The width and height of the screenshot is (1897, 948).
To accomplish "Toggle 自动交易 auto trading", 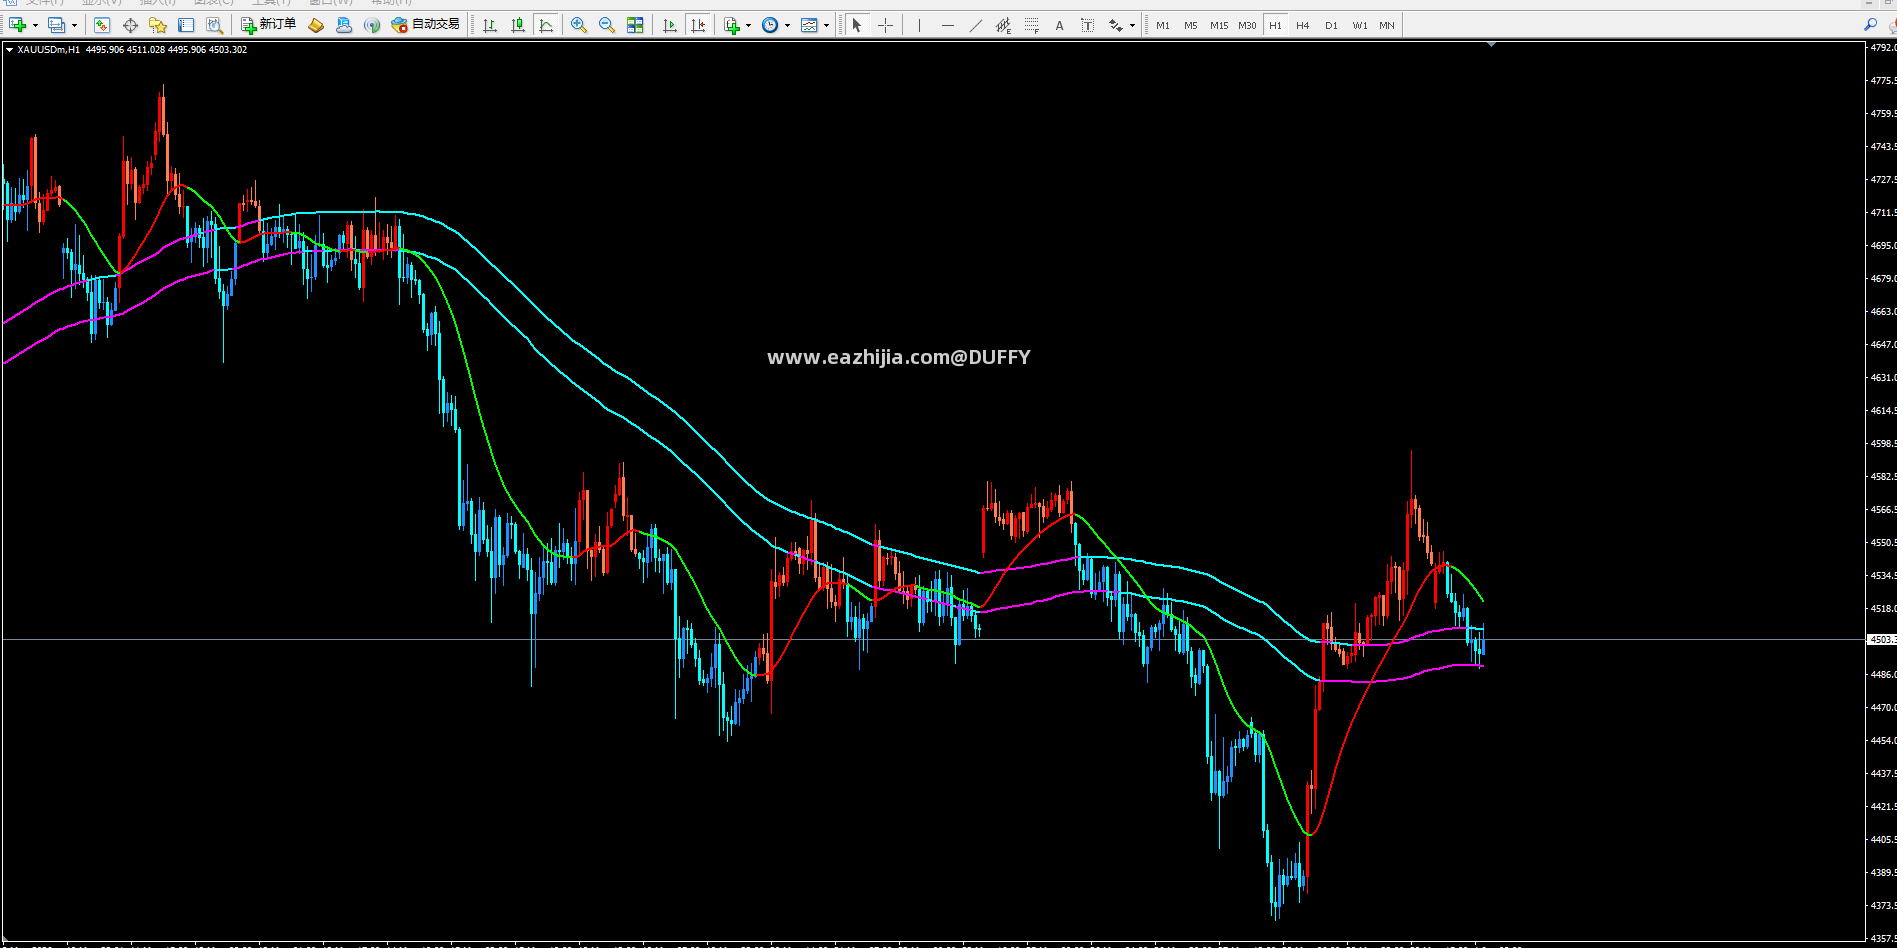I will (426, 25).
